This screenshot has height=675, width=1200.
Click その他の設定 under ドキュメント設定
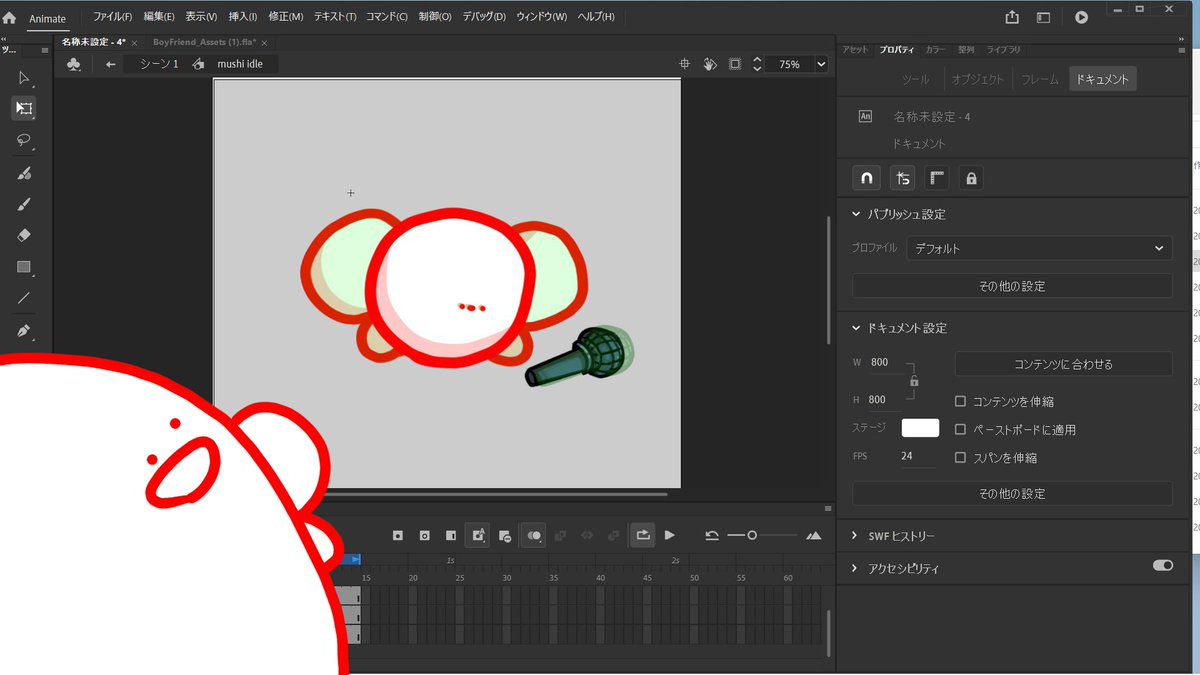pos(1012,494)
